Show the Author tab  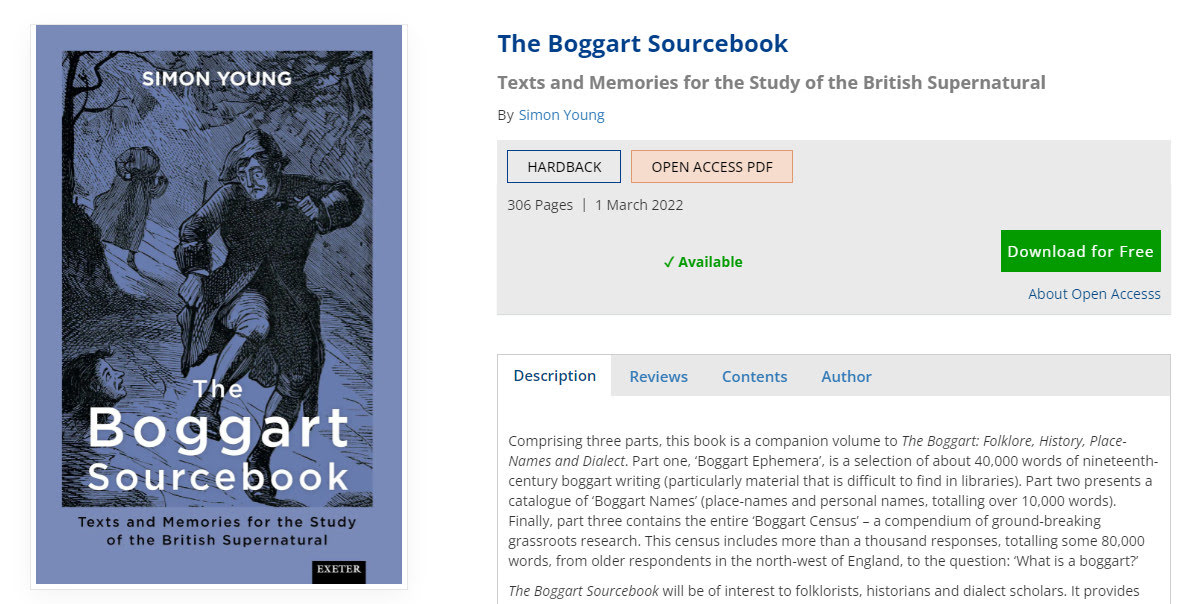(x=846, y=376)
